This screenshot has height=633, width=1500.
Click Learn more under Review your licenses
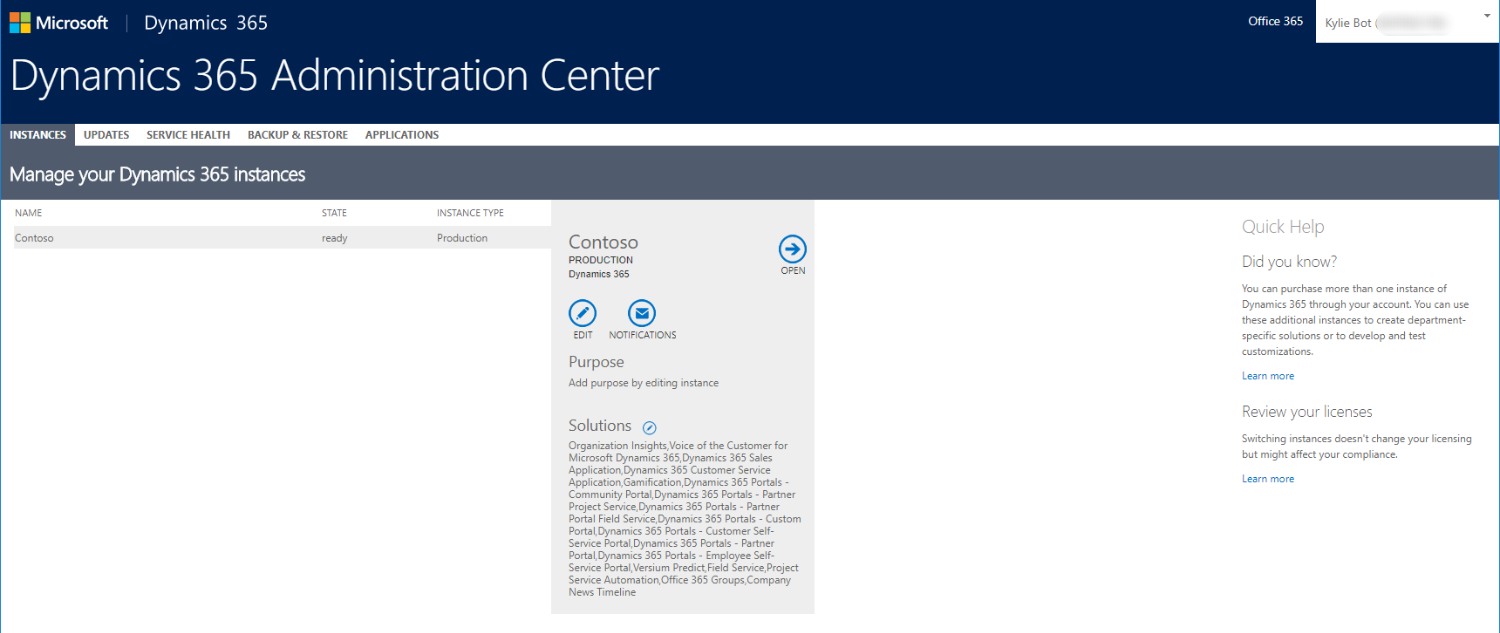click(1268, 479)
